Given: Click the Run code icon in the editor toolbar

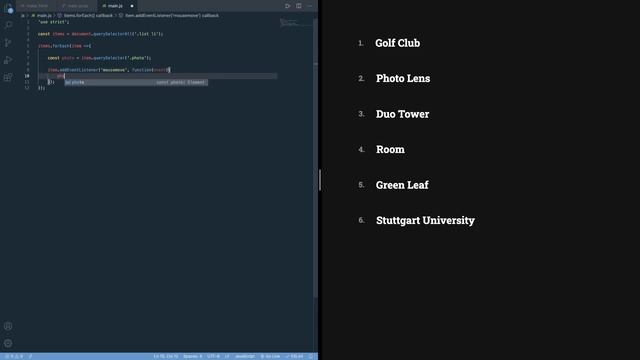Looking at the screenshot, I should (x=288, y=6).
